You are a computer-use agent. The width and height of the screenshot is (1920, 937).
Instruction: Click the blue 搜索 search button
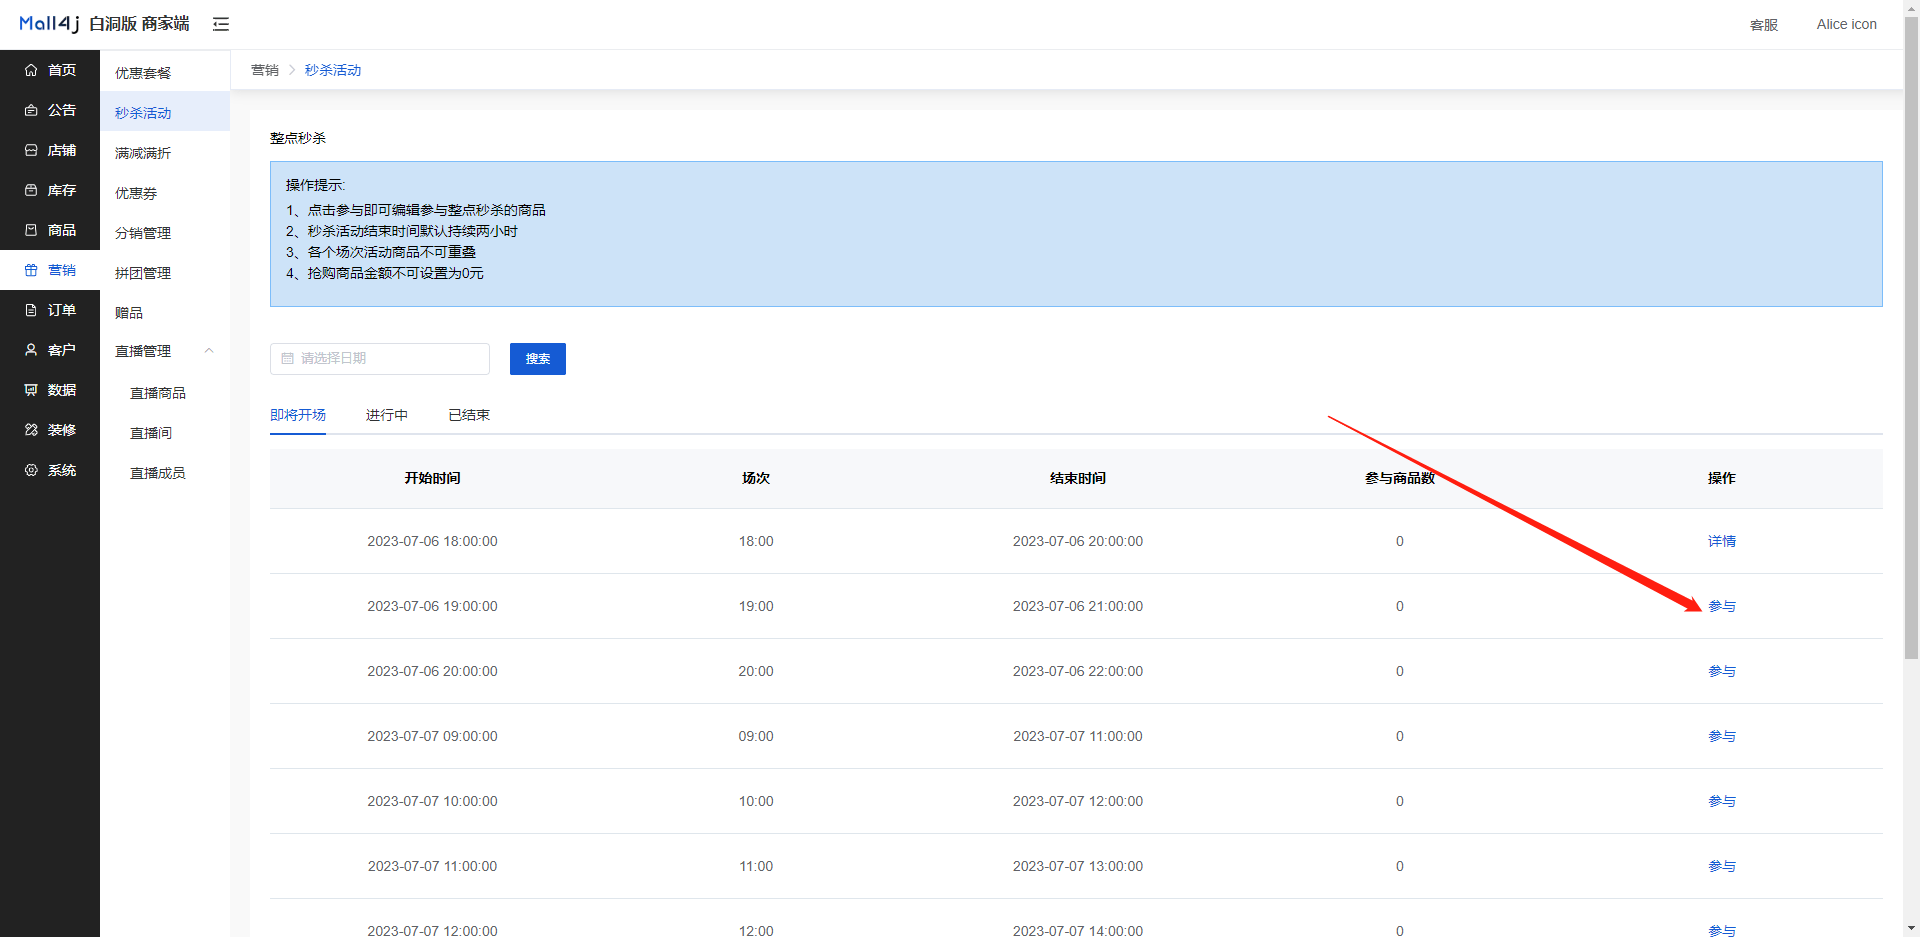(538, 359)
